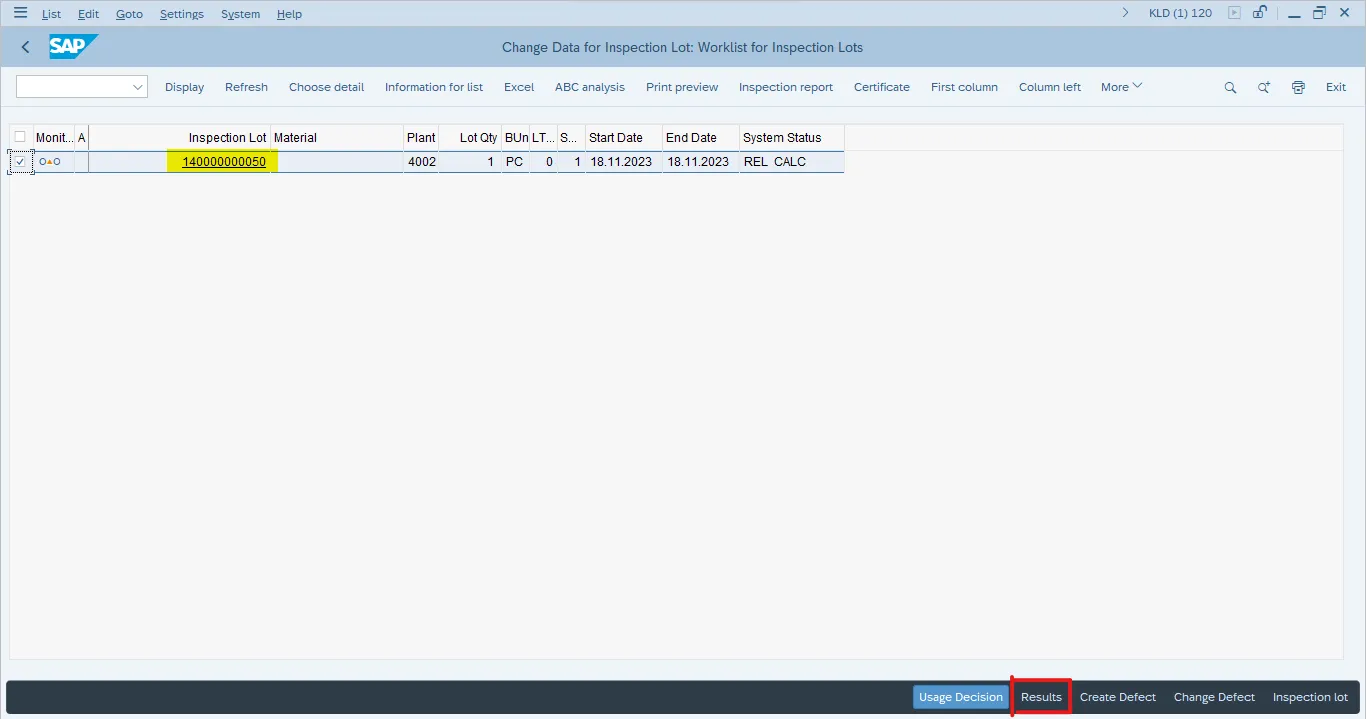Click the ABC analysis toolbar button
This screenshot has height=719, width=1366.
tap(589, 87)
